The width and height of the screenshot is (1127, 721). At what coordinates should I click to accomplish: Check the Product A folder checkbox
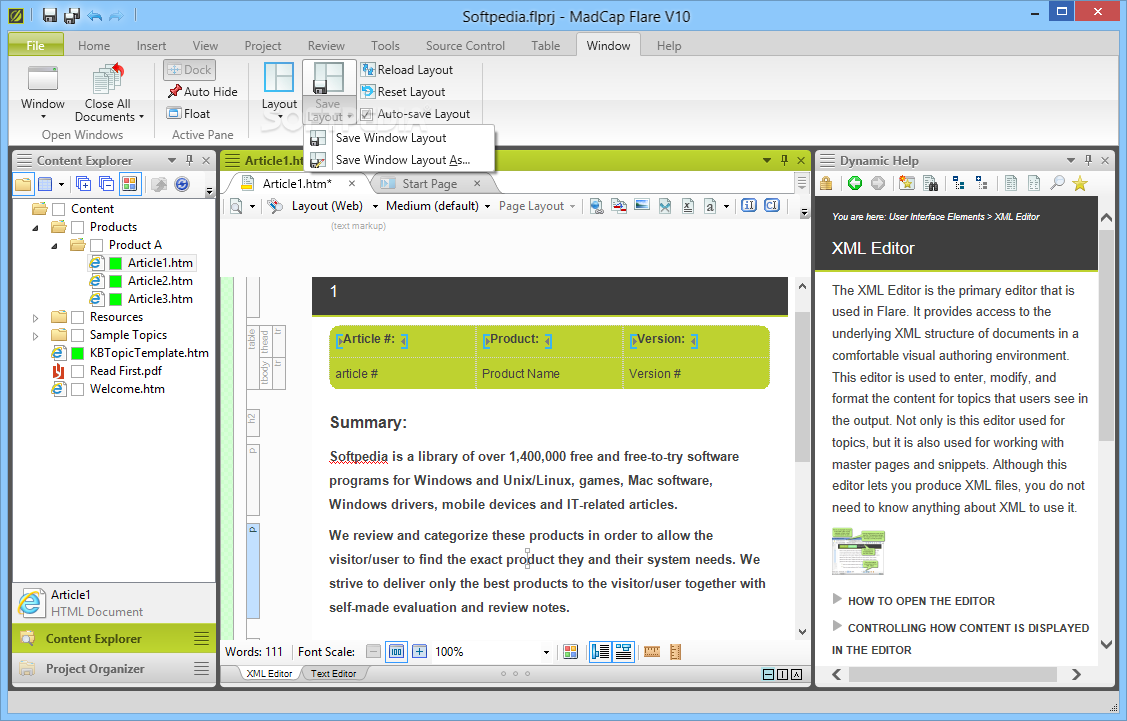point(97,244)
